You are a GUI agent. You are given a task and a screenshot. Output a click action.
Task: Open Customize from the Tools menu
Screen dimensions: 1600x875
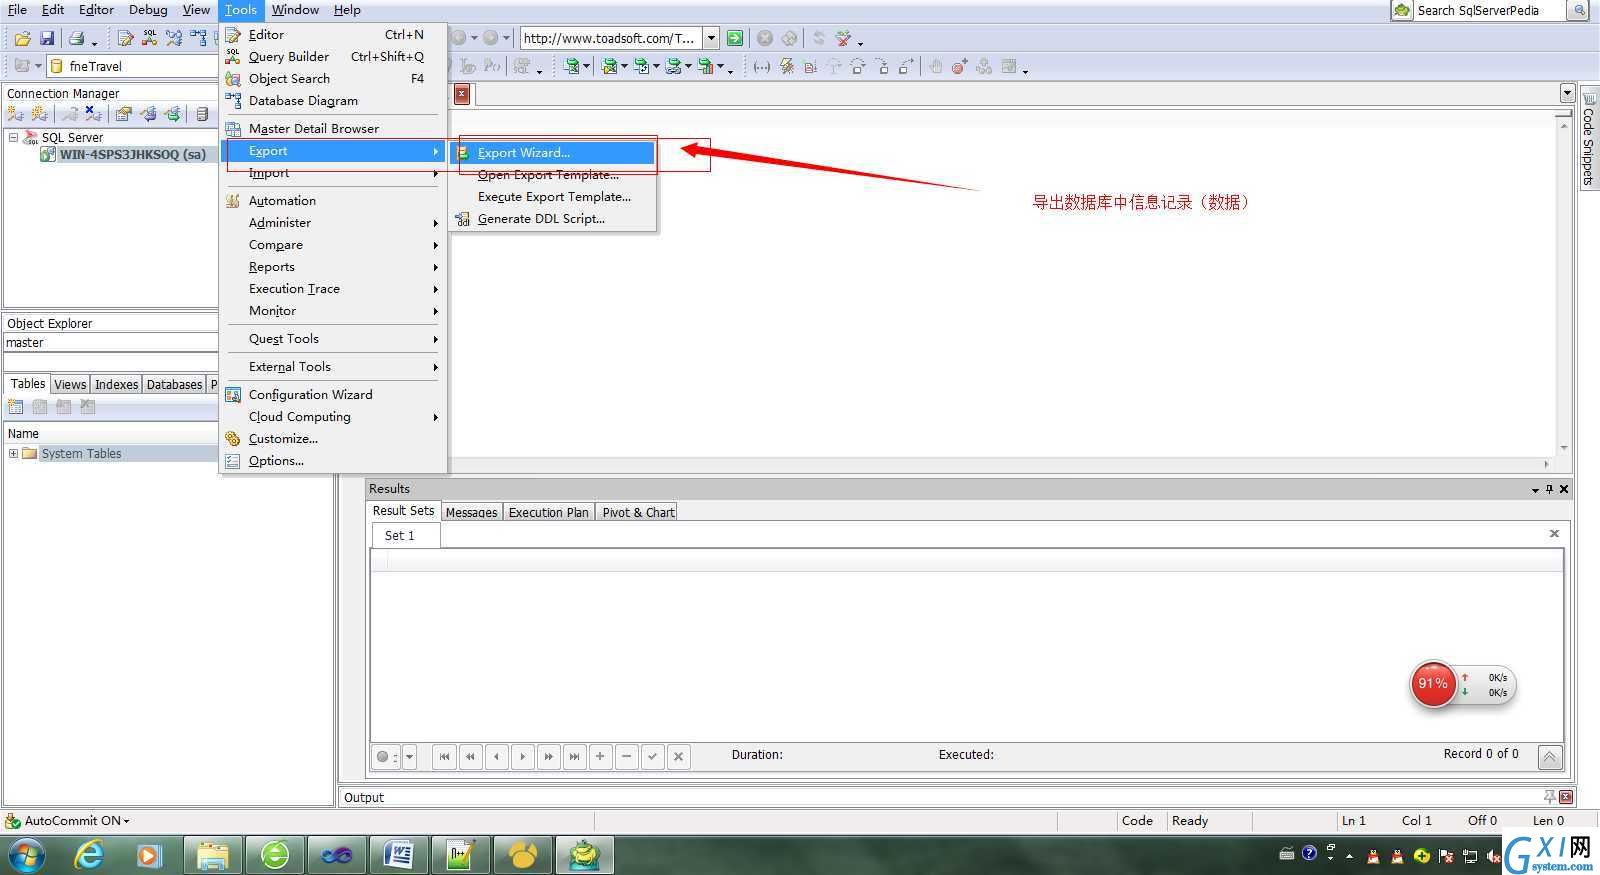(334, 439)
